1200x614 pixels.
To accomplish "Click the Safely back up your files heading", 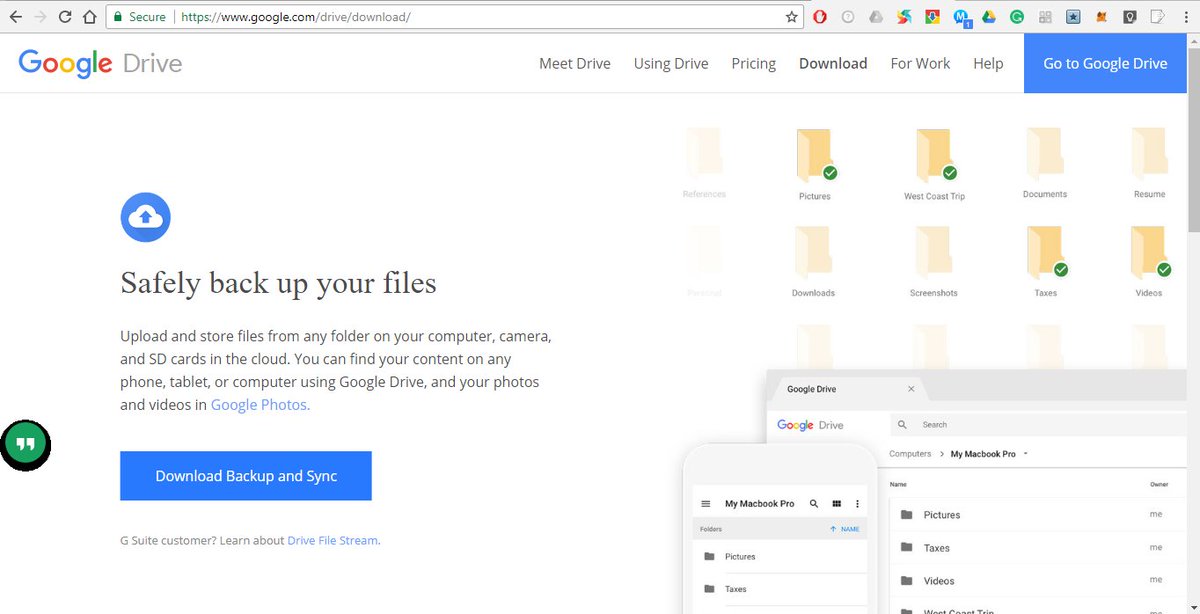I will point(278,283).
